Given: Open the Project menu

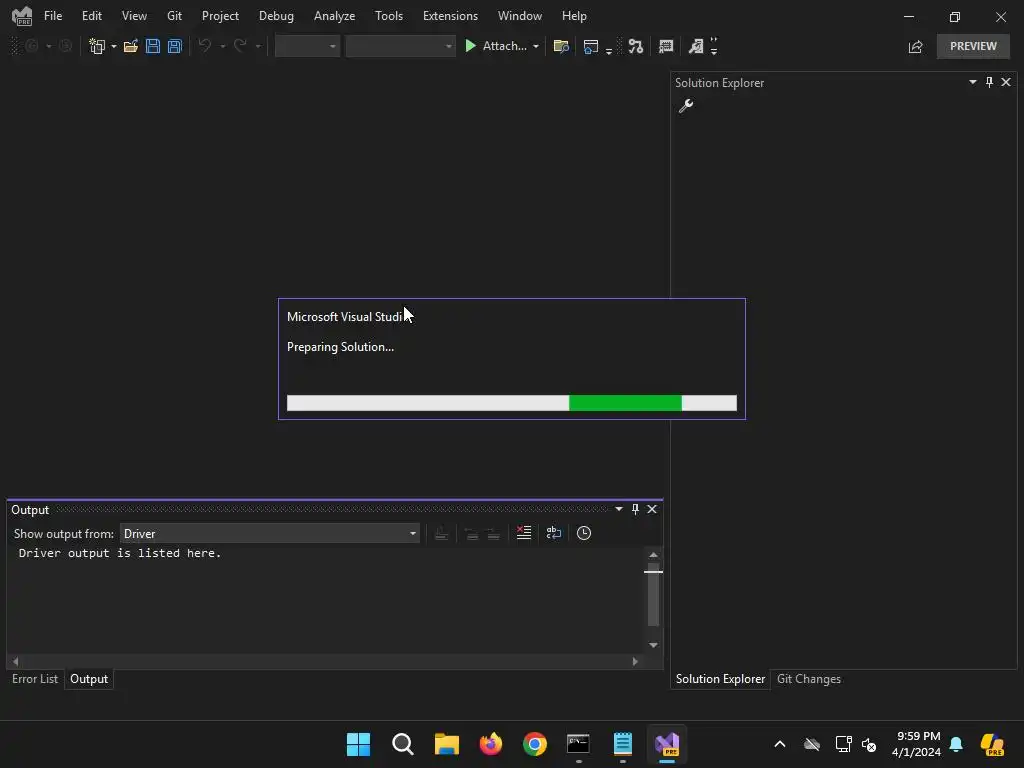Looking at the screenshot, I should [x=220, y=16].
